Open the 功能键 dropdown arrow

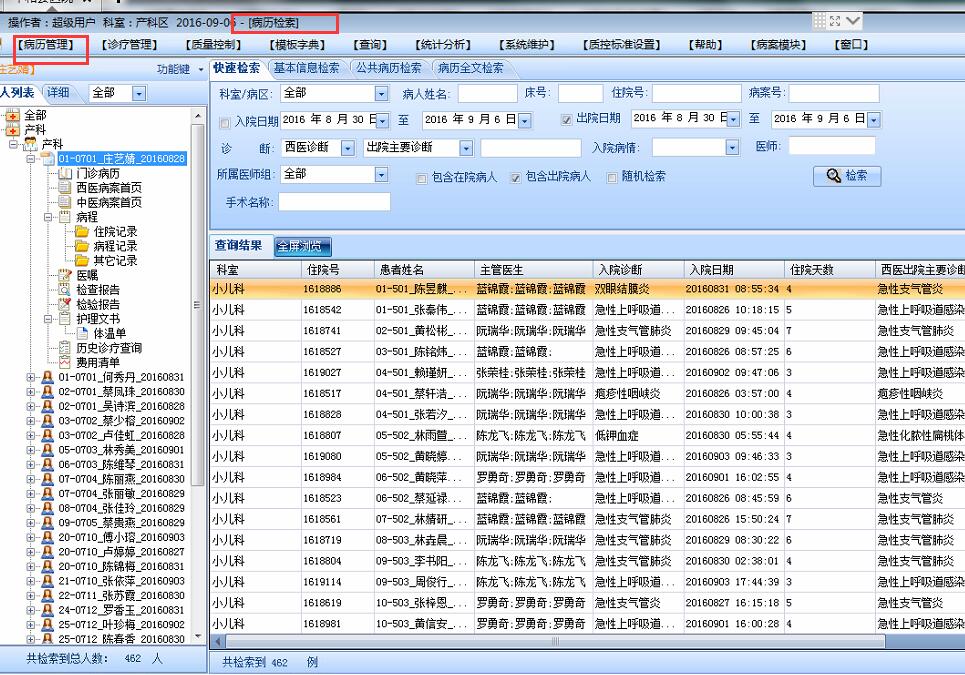pos(201,70)
